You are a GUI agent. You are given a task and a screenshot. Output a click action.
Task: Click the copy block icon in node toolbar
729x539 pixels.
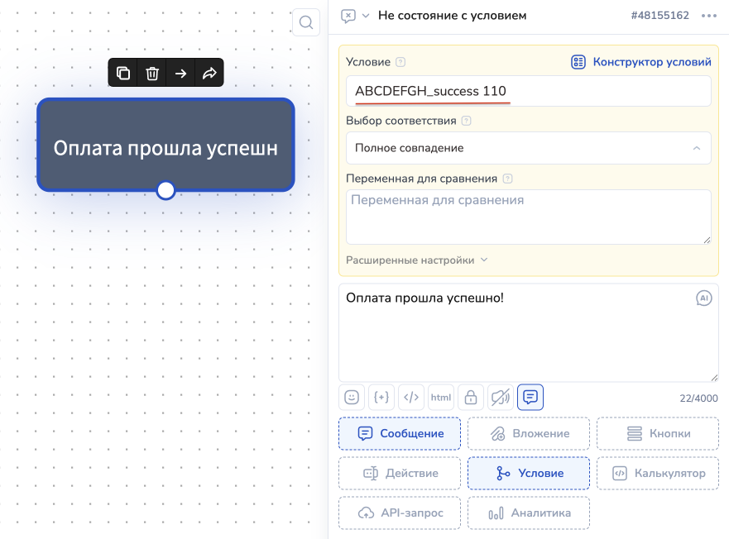(123, 73)
